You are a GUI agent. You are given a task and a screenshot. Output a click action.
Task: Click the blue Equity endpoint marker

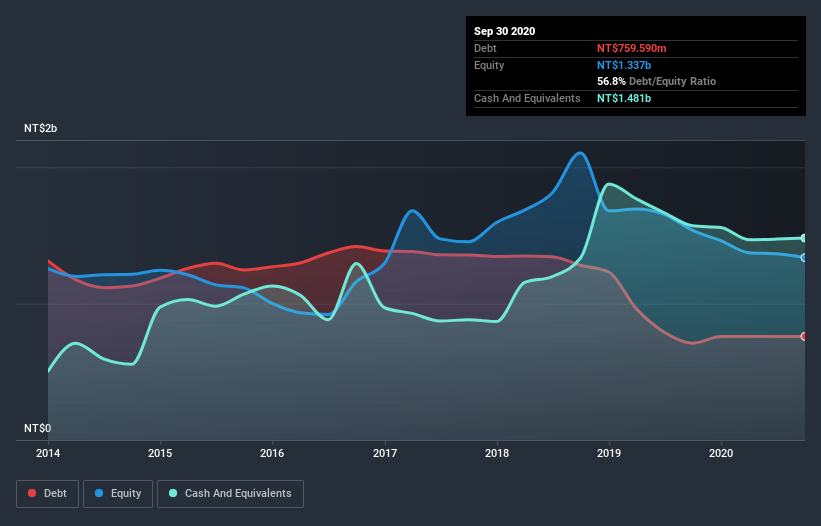coord(804,258)
